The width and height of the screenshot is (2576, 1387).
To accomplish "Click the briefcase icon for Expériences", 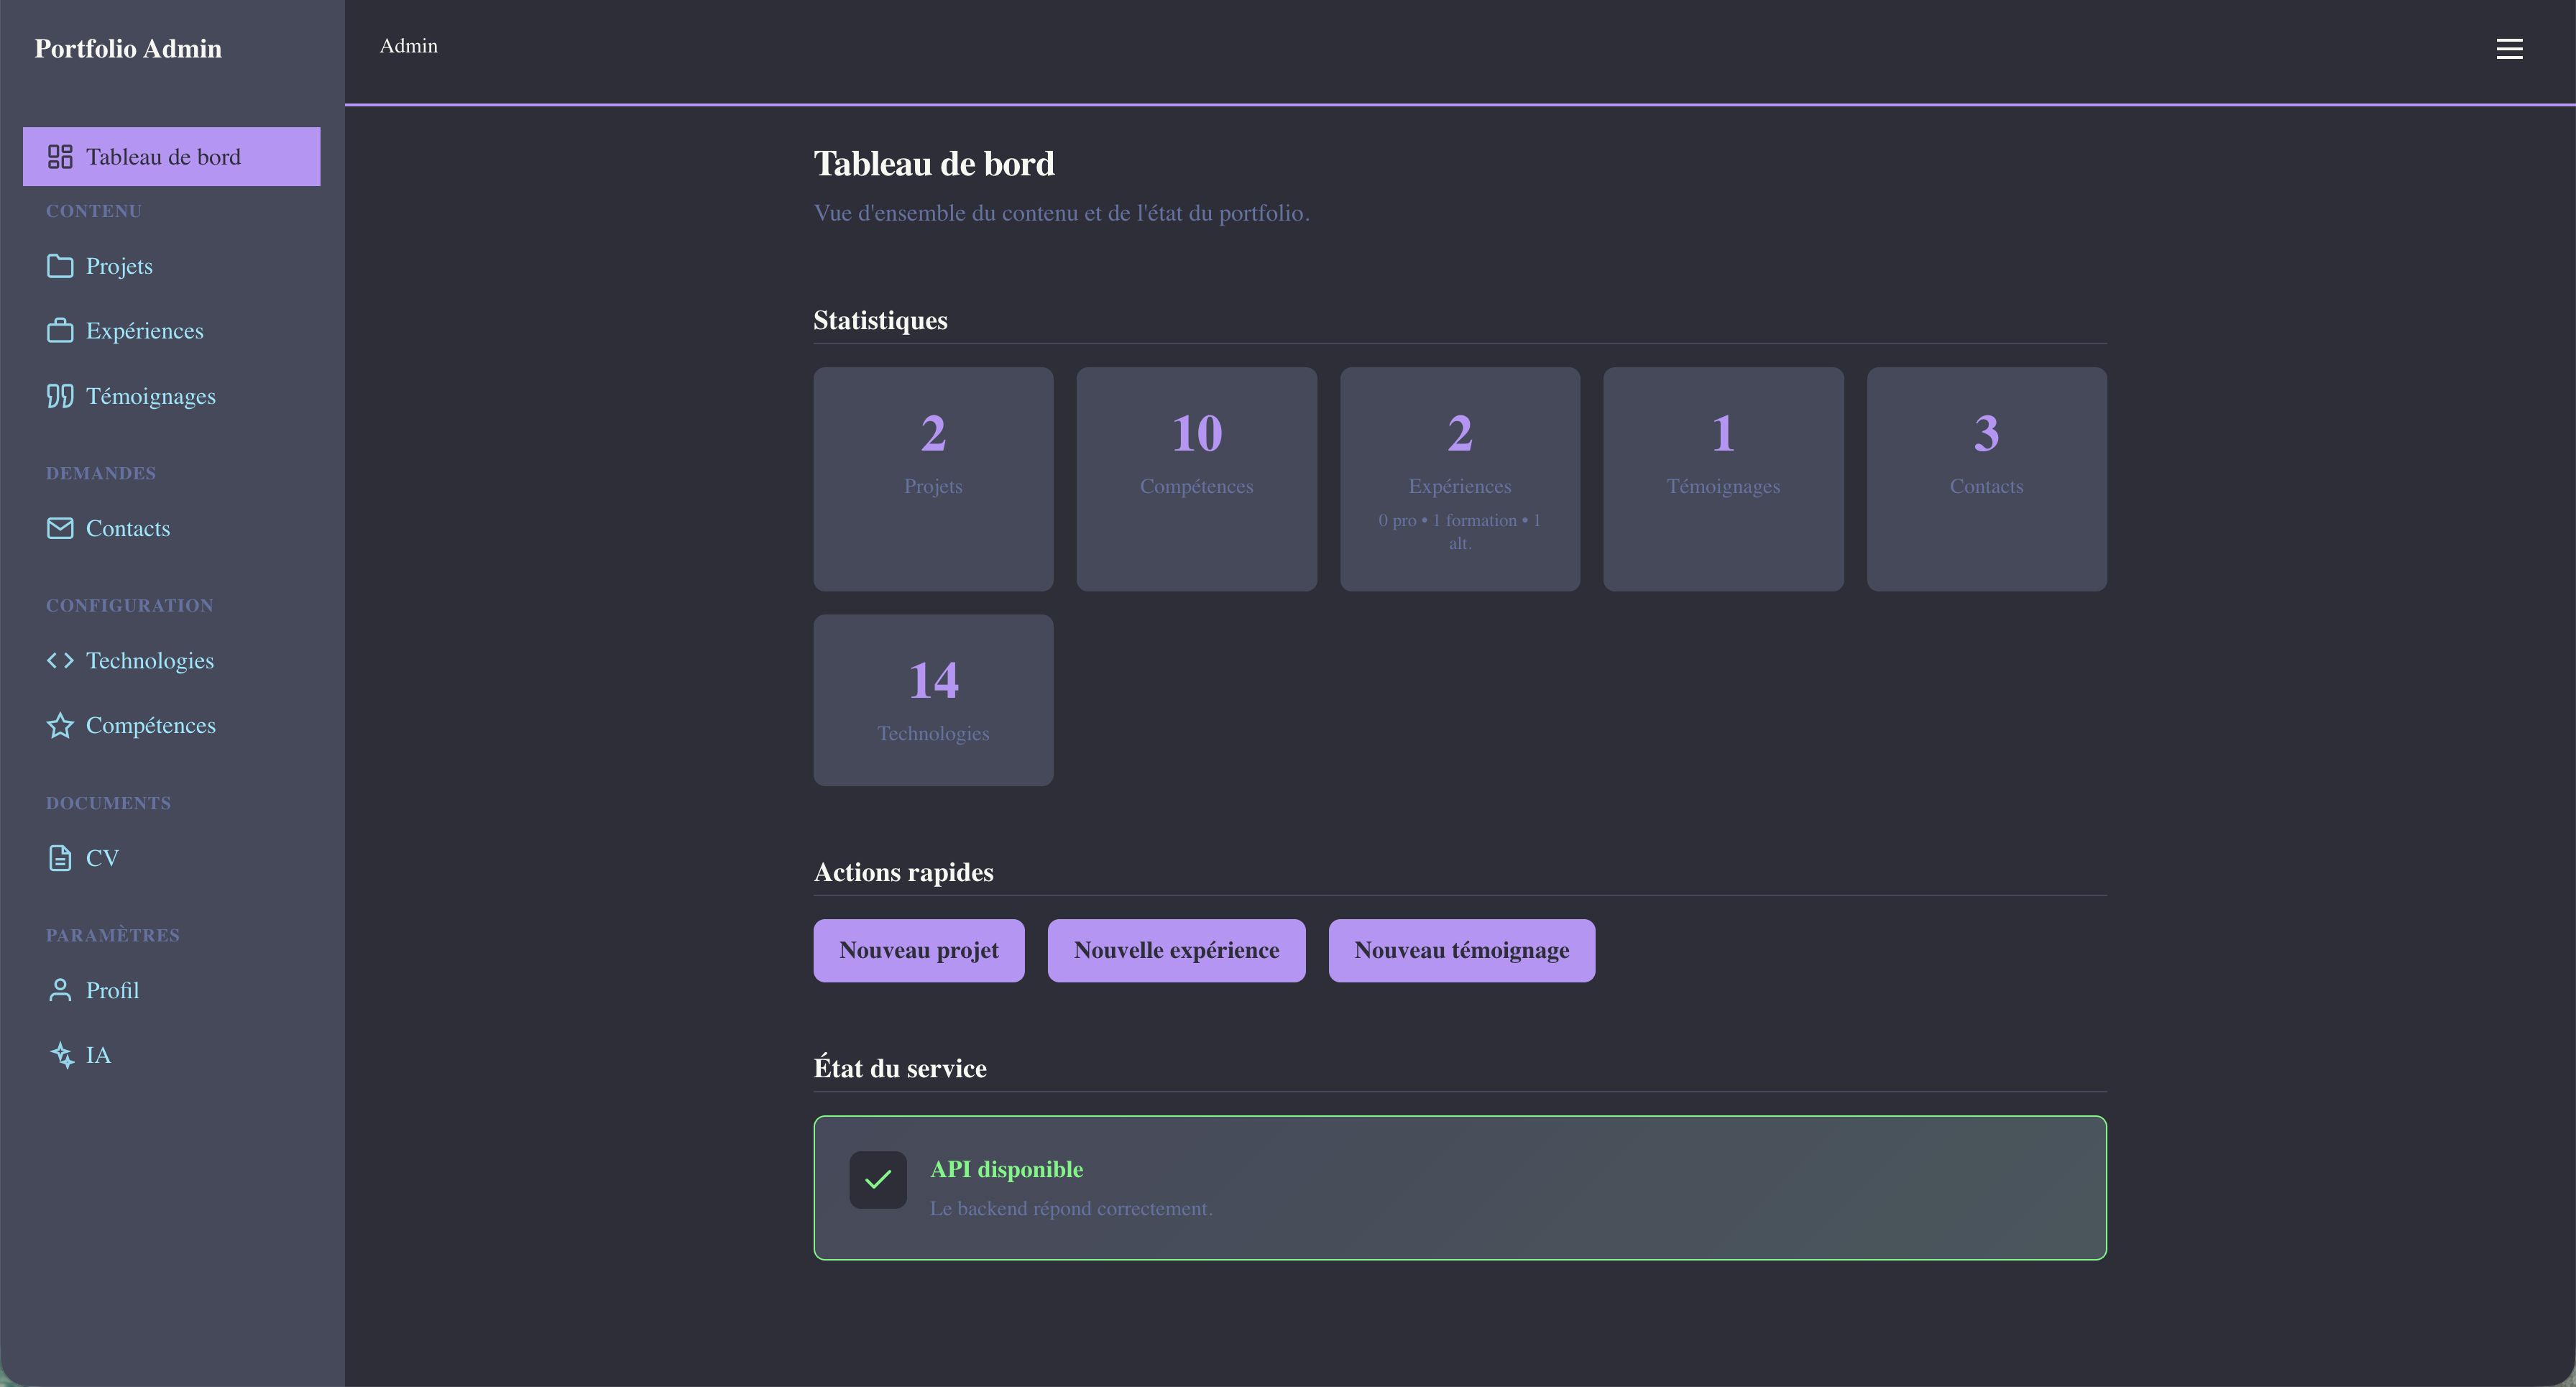I will coord(60,331).
